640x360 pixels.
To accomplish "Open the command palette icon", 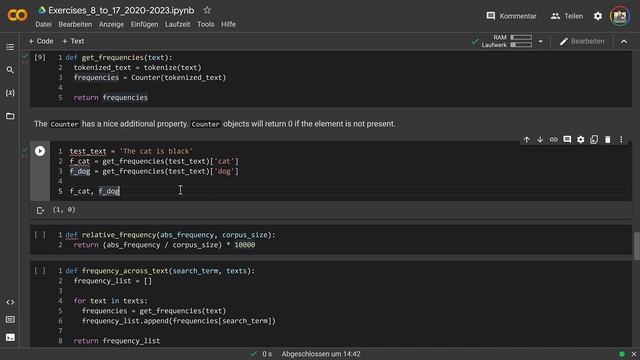I will tap(10, 320).
